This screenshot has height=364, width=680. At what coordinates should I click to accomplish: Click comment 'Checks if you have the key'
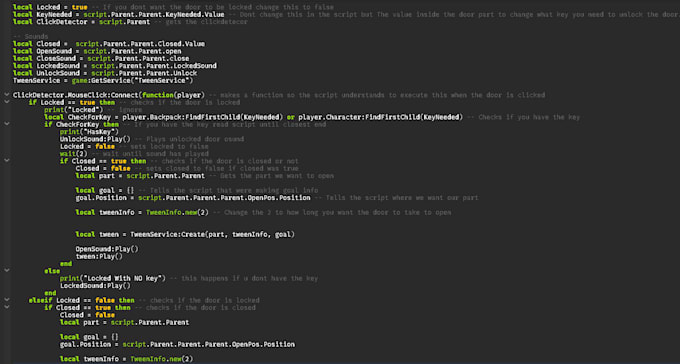coord(523,117)
